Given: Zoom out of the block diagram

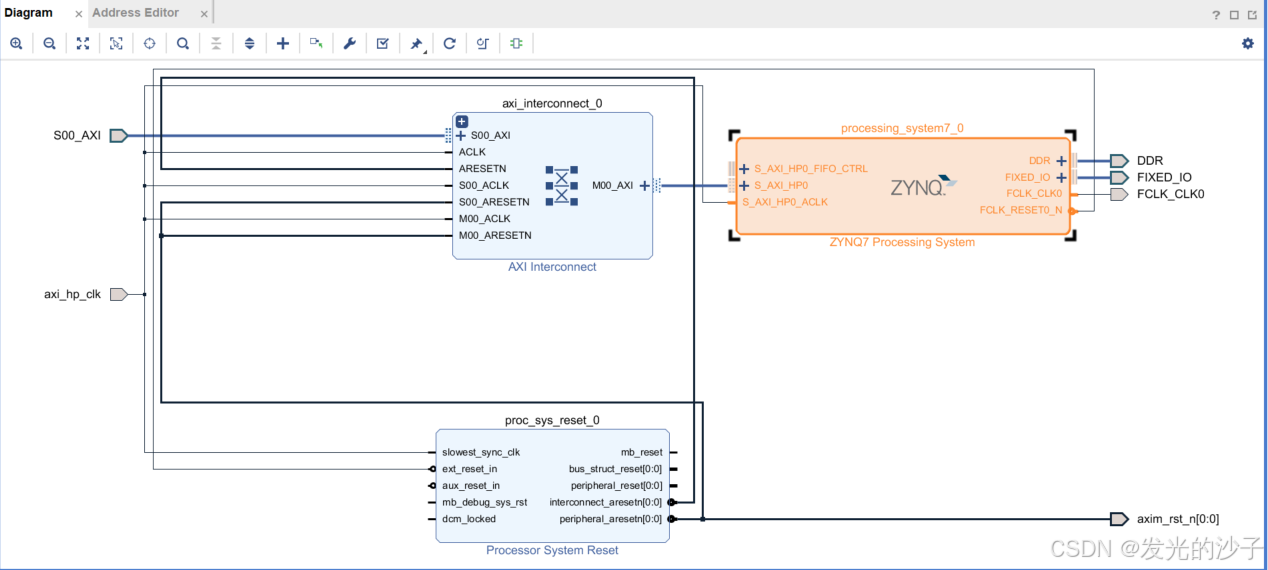Looking at the screenshot, I should (x=49, y=43).
